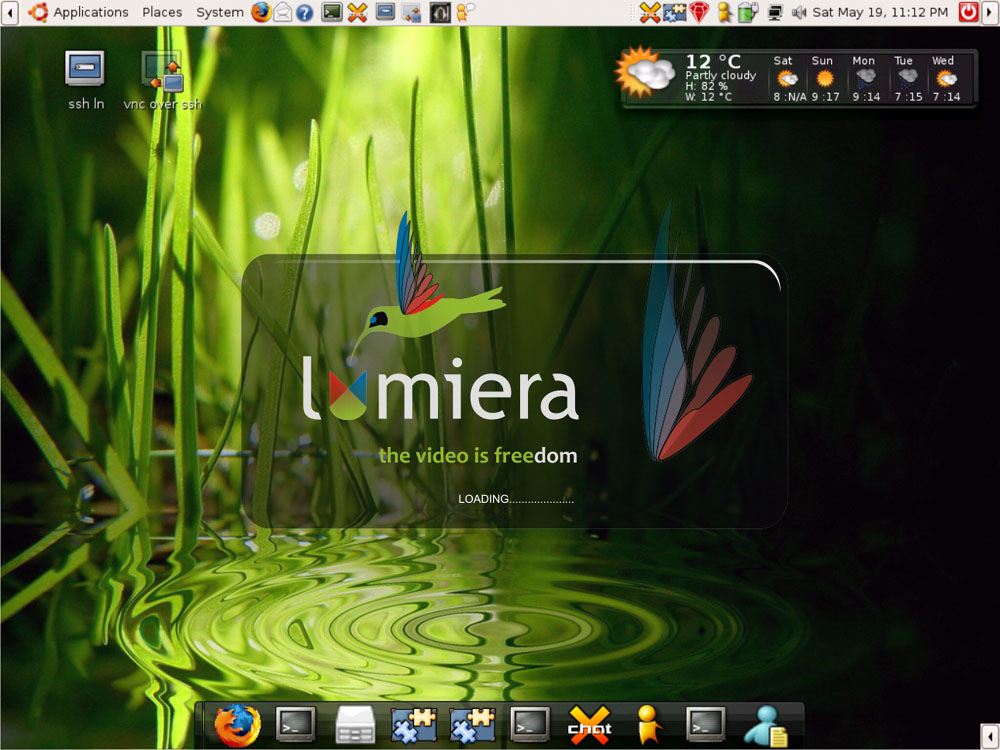
Task: Open the mail envelope launcher in top panel
Action: [x=283, y=12]
